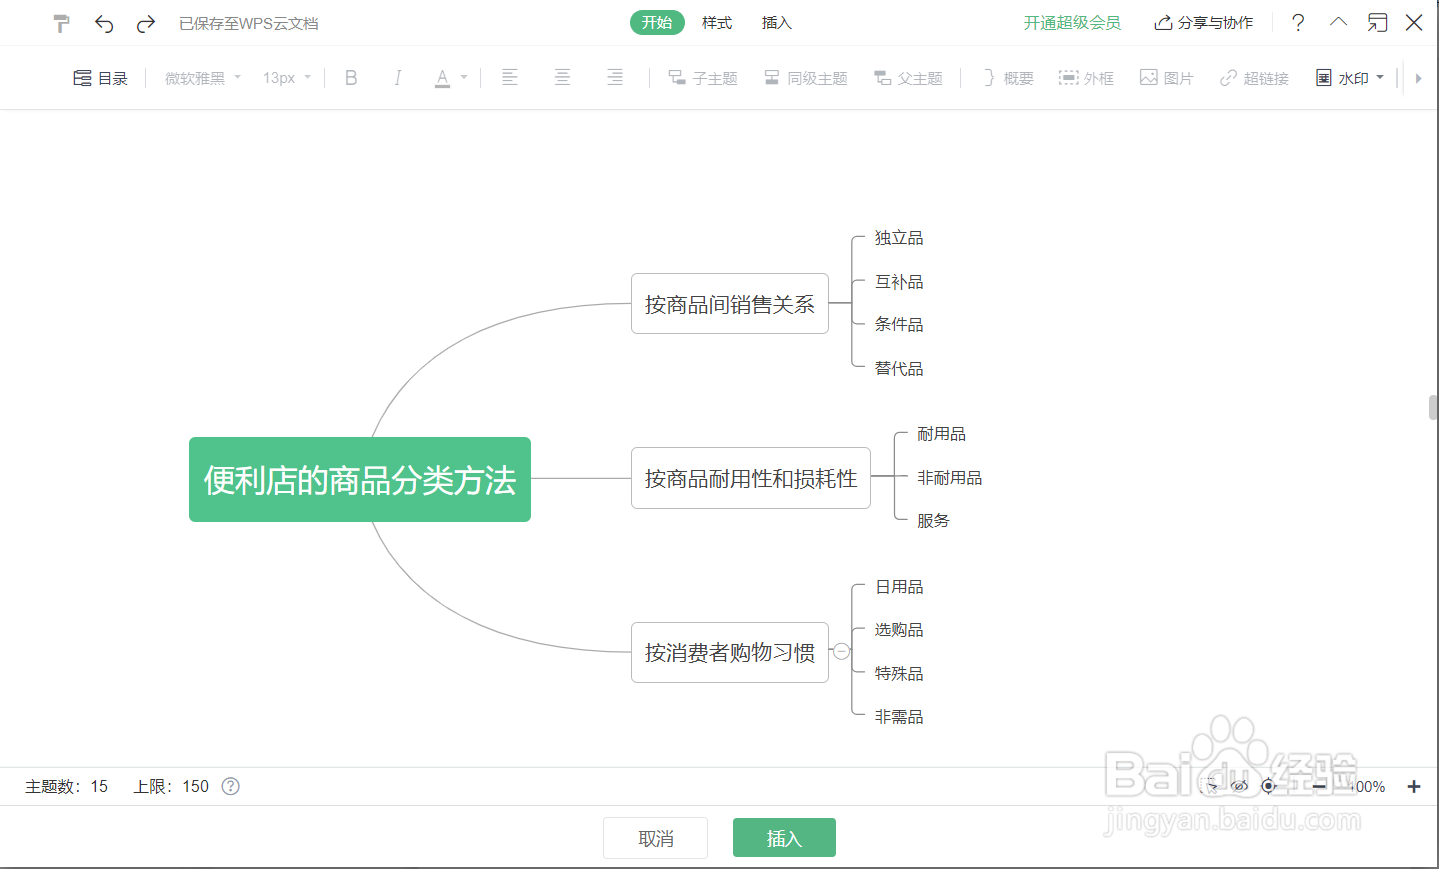The height and width of the screenshot is (869, 1439).
Task: Switch to the 样式 tab
Action: pyautogui.click(x=717, y=22)
